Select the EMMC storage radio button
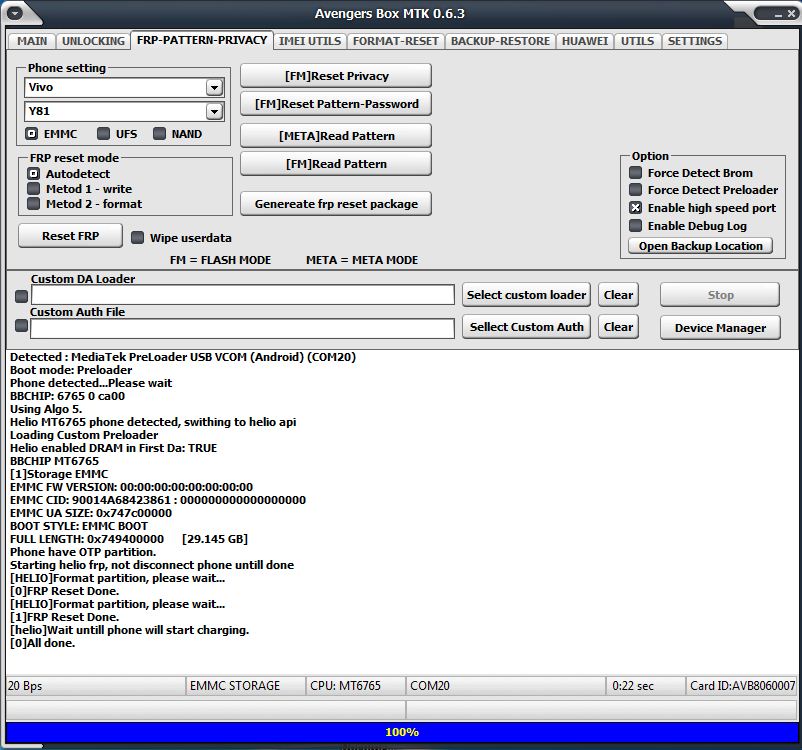 [32, 134]
